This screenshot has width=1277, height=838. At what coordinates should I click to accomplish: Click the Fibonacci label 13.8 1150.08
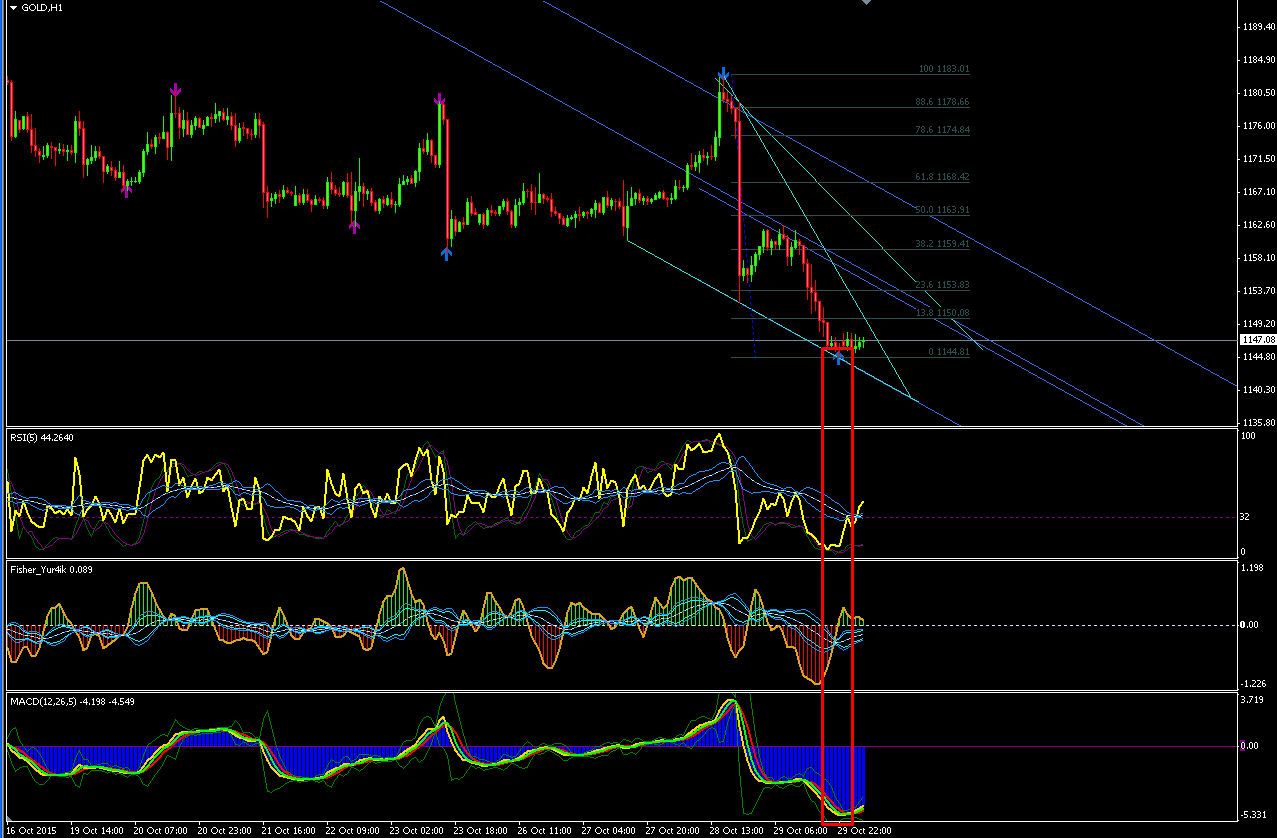click(x=942, y=313)
